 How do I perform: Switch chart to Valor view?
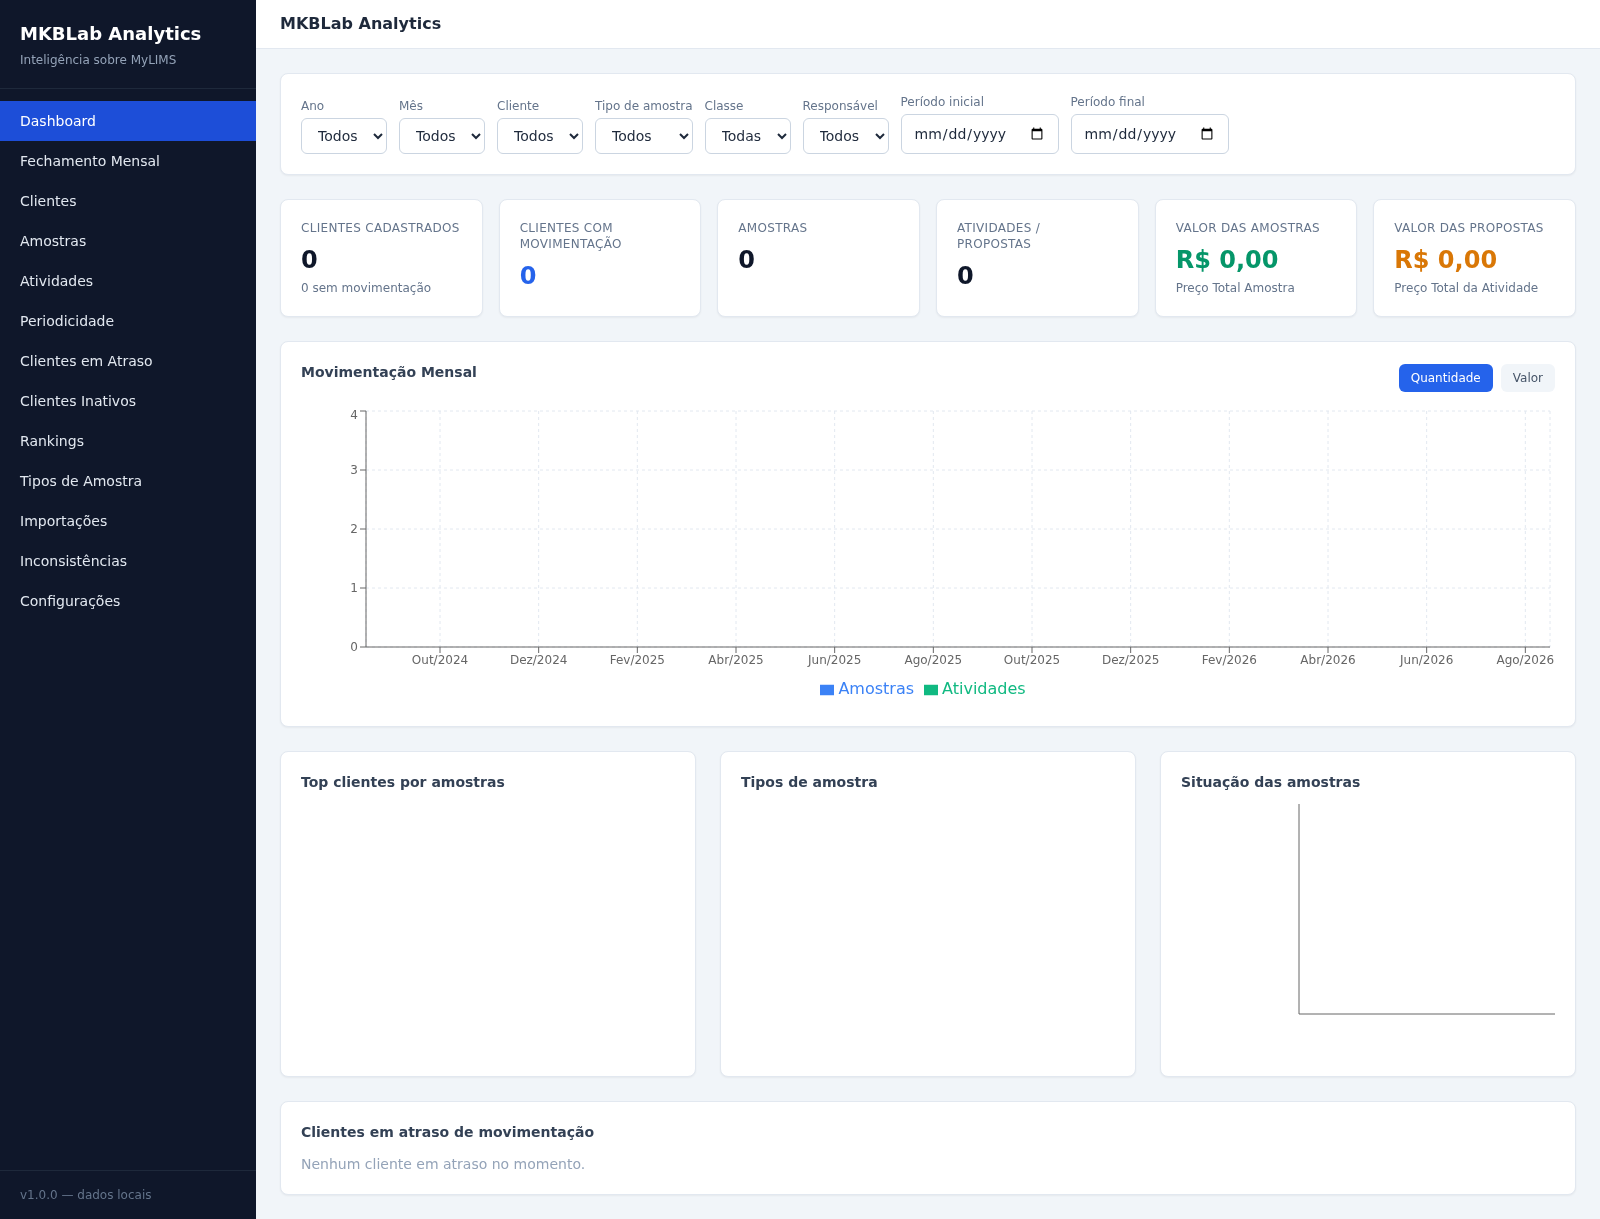click(x=1527, y=378)
